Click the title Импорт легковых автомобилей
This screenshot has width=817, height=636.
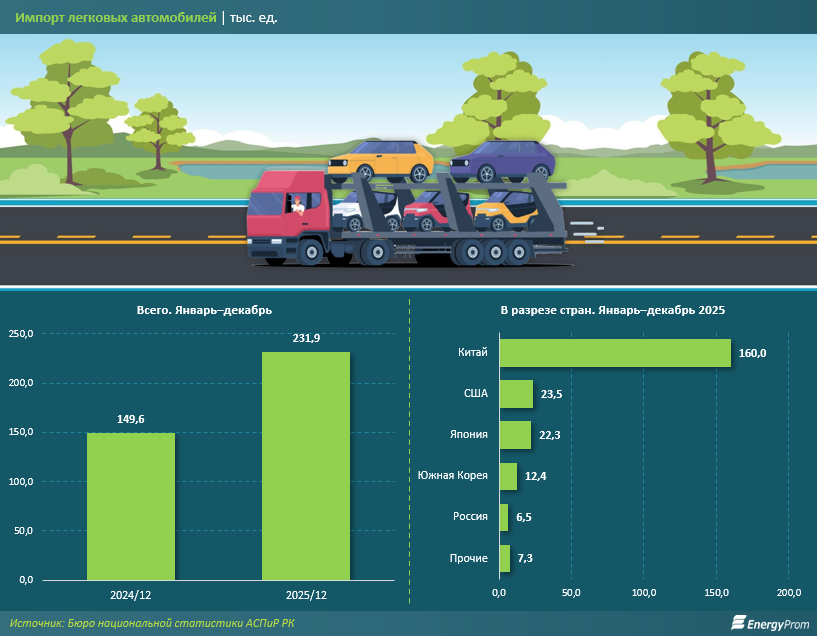pyautogui.click(x=114, y=17)
